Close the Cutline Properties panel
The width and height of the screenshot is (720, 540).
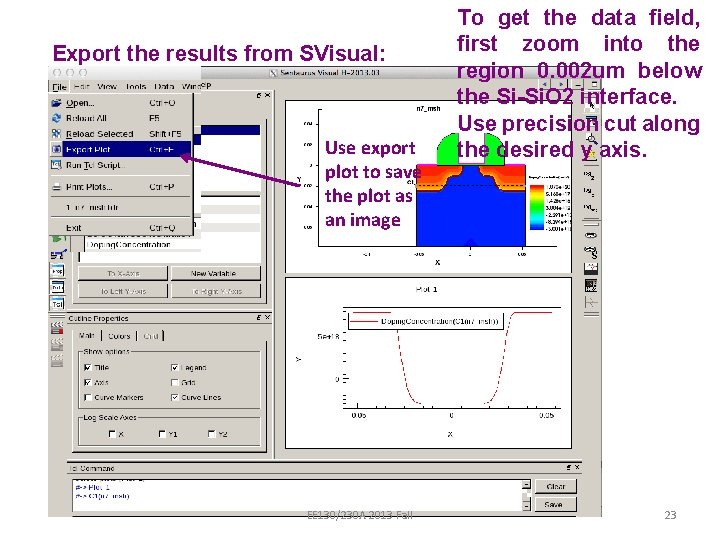pos(267,317)
